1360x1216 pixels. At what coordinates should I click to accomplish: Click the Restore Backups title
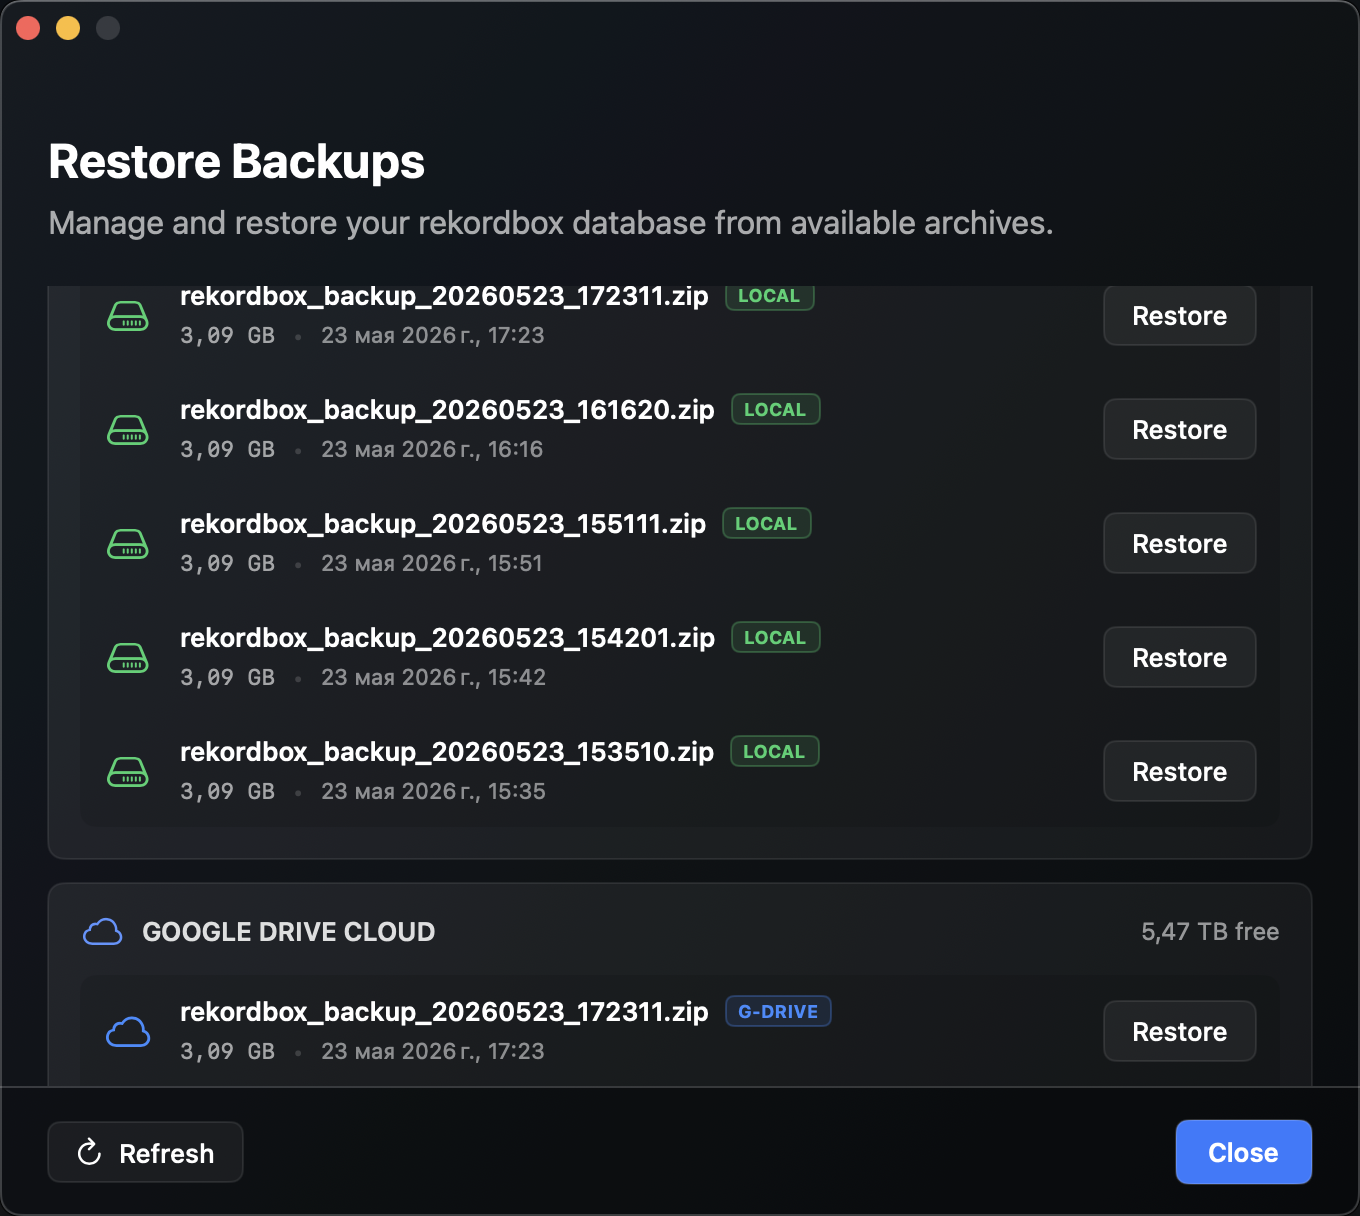[237, 162]
